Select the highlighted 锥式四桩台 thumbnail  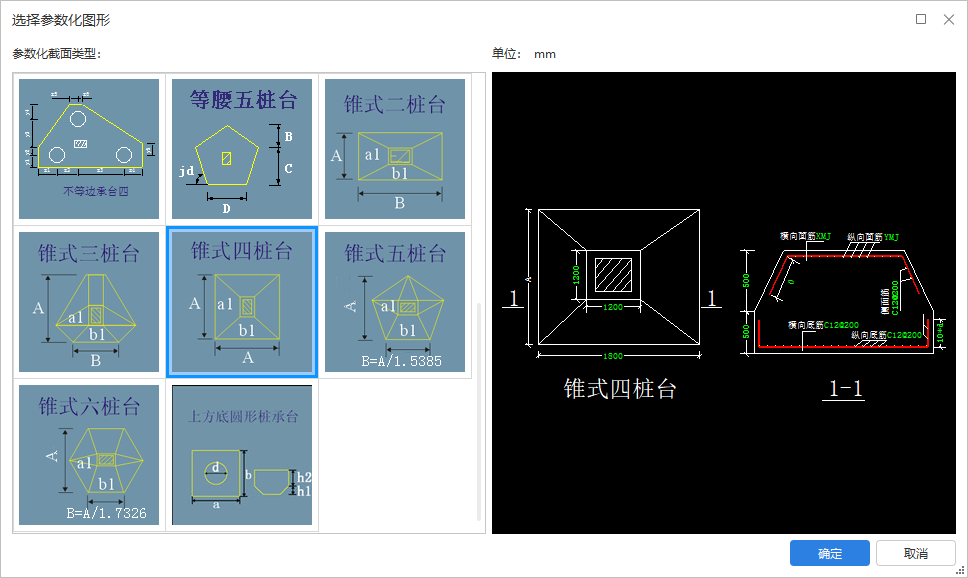pos(242,302)
